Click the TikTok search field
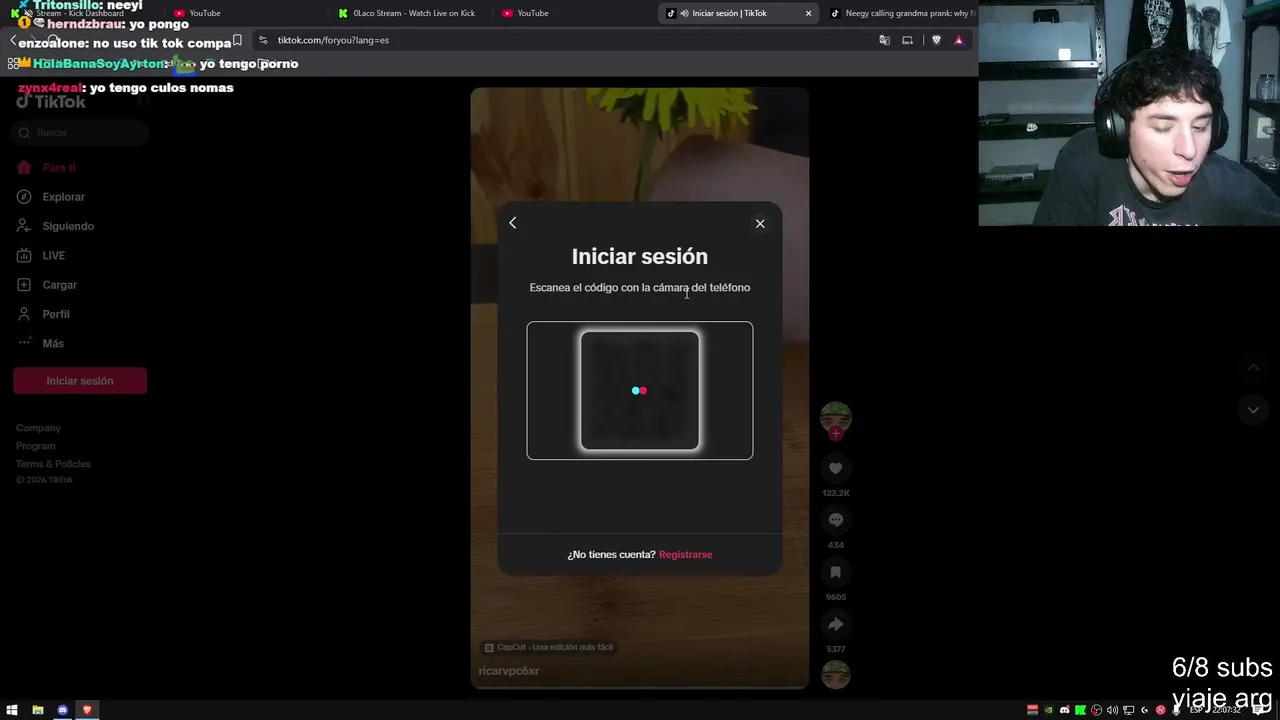The width and height of the screenshot is (1280, 720). pos(80,133)
